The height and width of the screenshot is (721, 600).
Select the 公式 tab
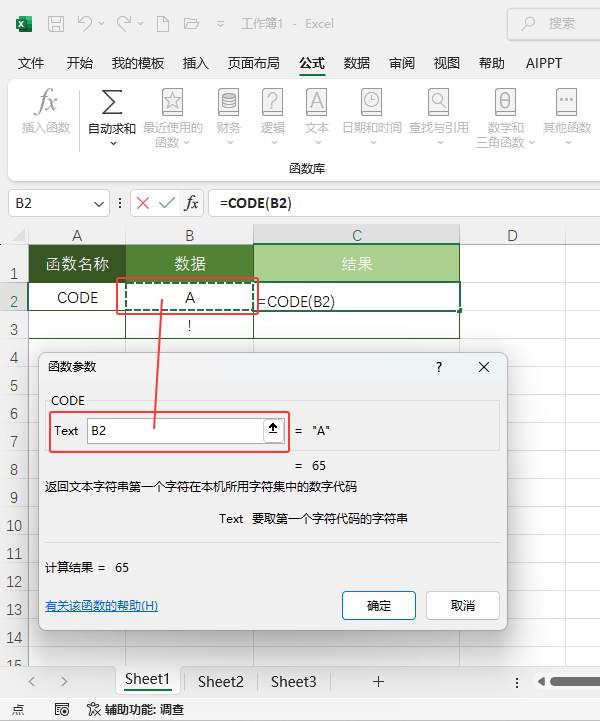coord(312,63)
